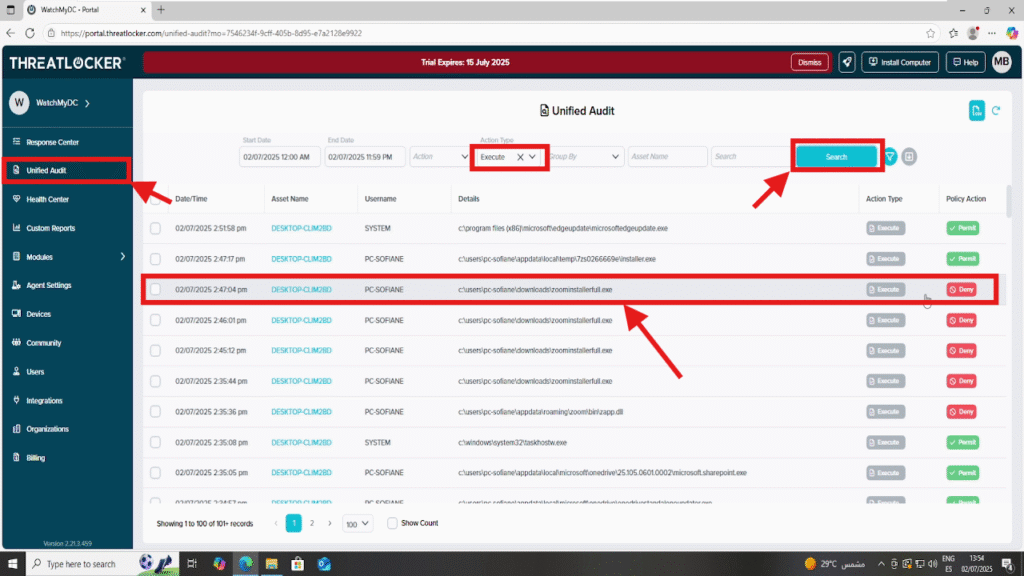Open DESKTOP-CLIM2BD link in 2:35:08 pm row

(301, 442)
